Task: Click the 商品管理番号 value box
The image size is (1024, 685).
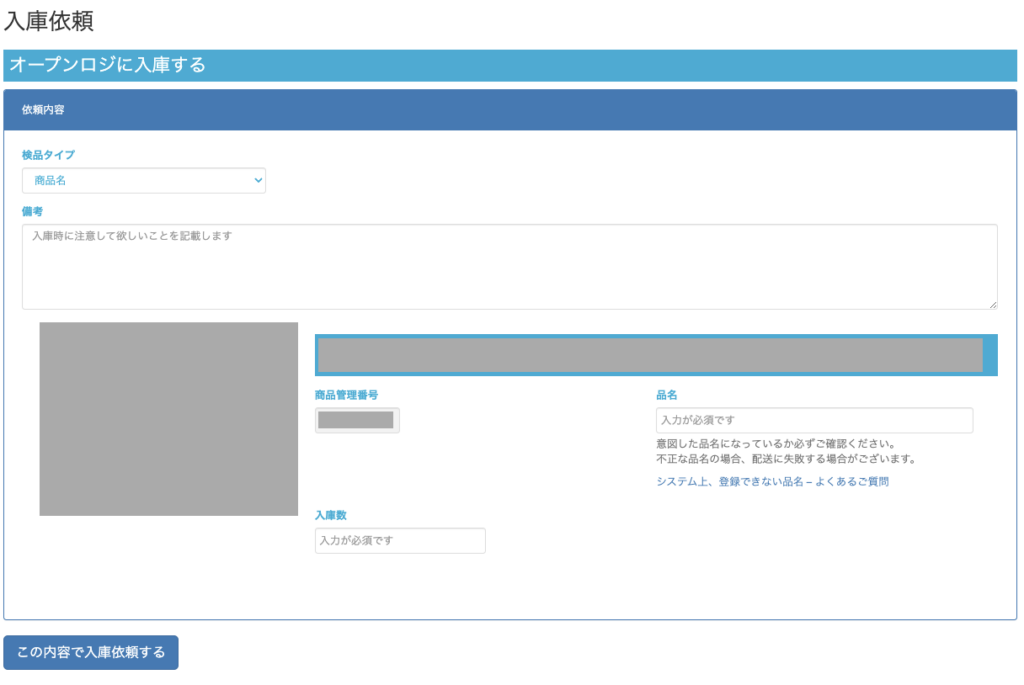Action: point(356,420)
